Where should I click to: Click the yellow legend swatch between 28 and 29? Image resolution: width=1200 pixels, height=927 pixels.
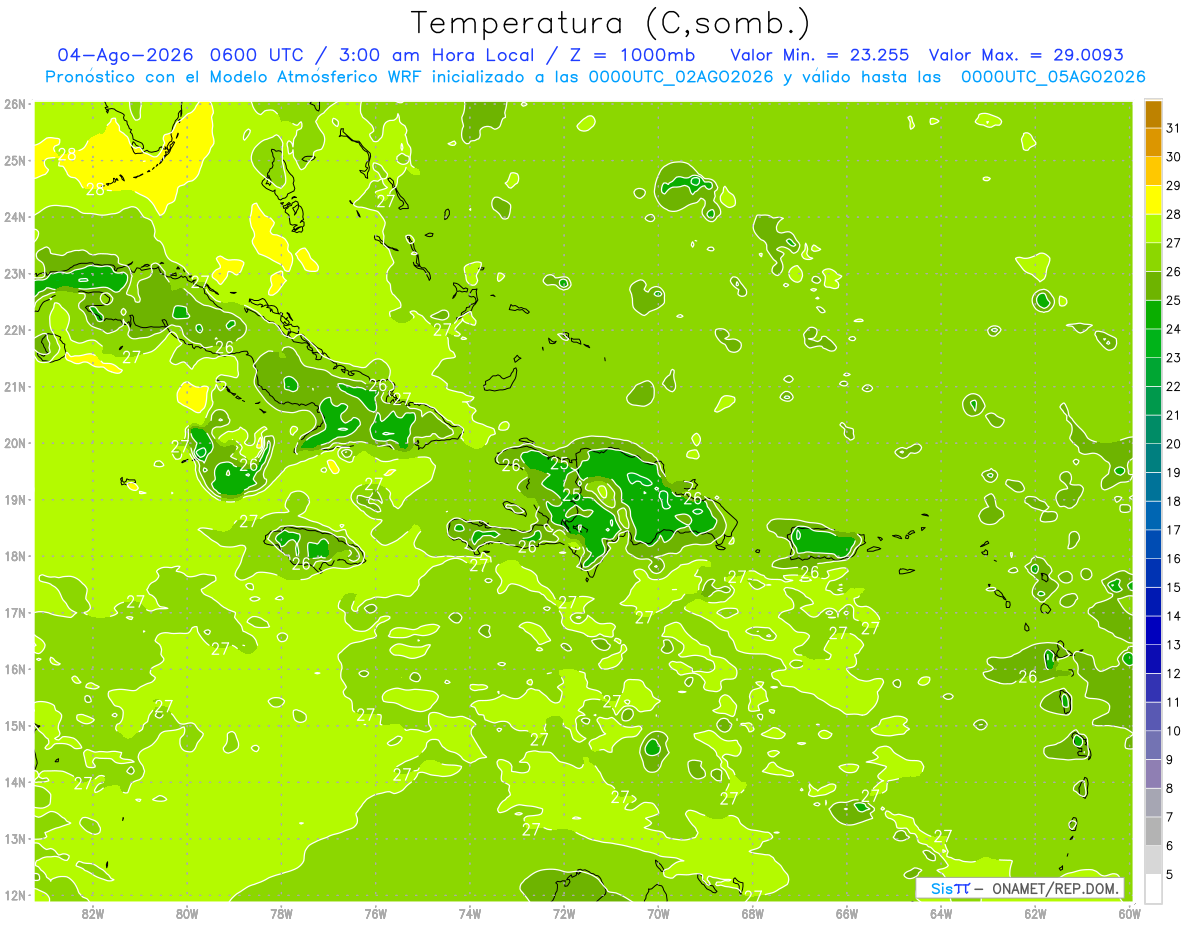(x=1153, y=200)
